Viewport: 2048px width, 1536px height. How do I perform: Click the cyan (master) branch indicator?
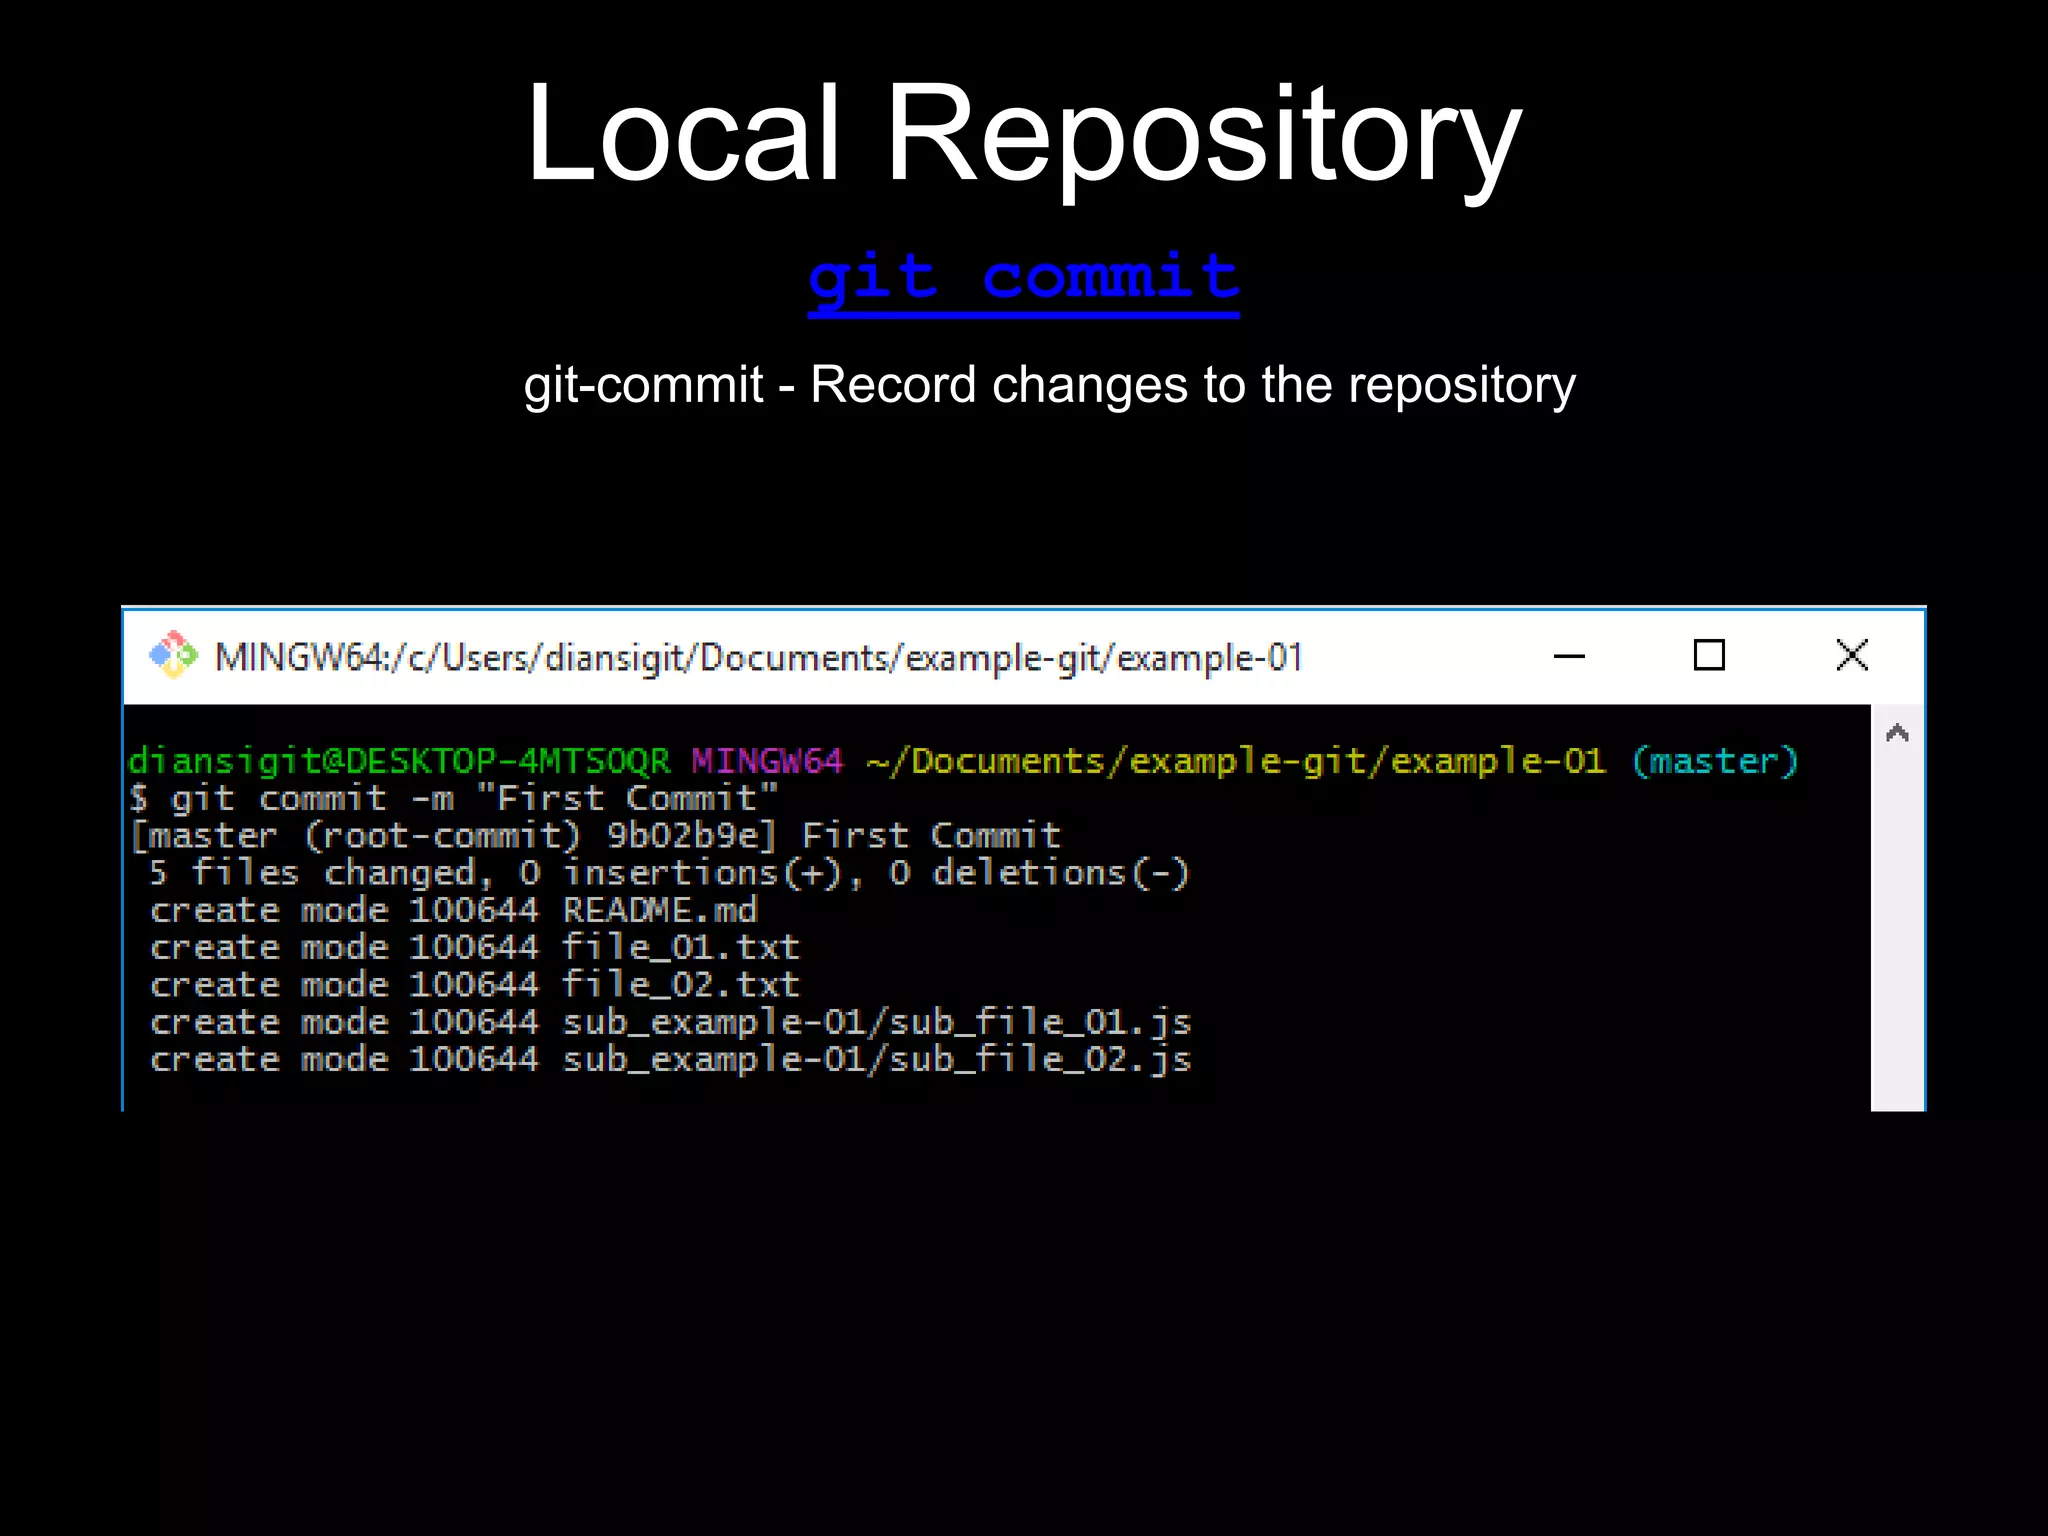1714,761
